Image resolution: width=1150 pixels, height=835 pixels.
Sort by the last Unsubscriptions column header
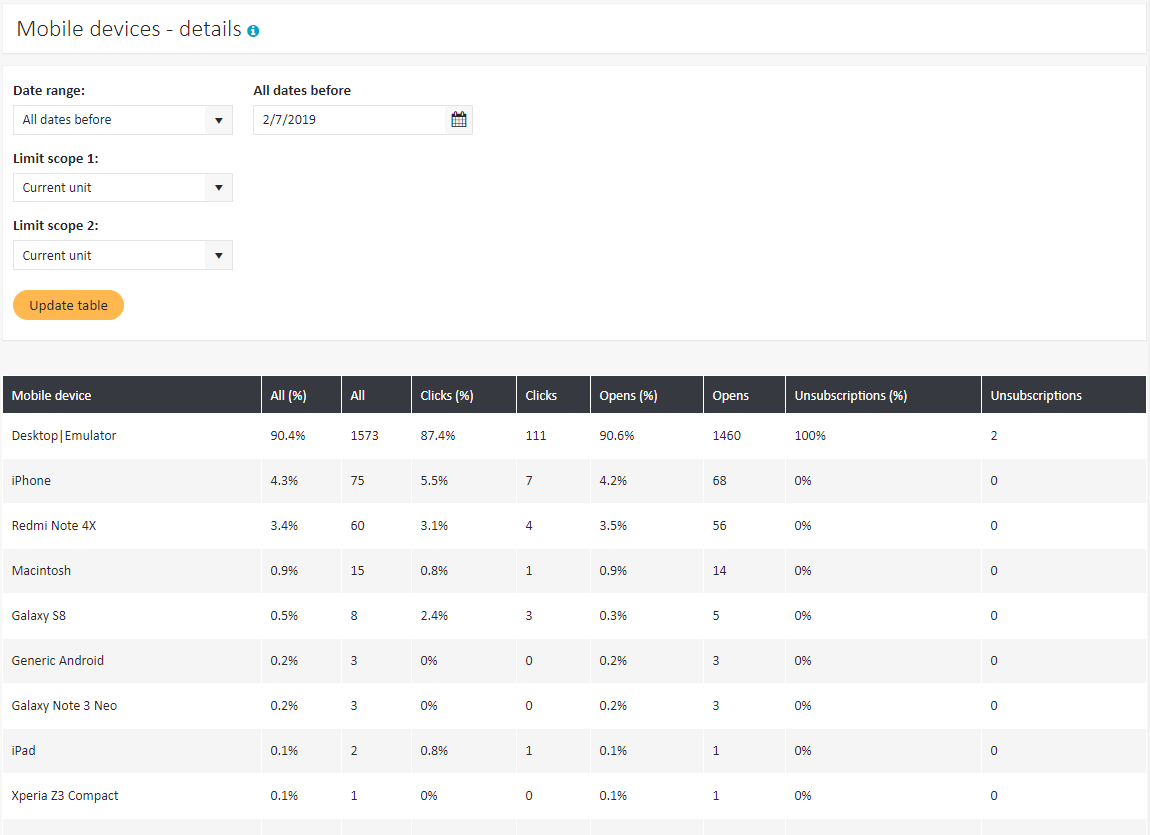pos(1036,396)
